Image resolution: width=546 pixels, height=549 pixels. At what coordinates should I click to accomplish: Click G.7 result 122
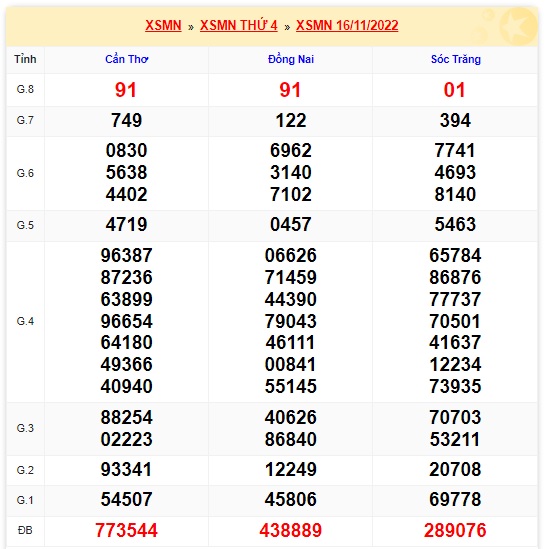[291, 120]
